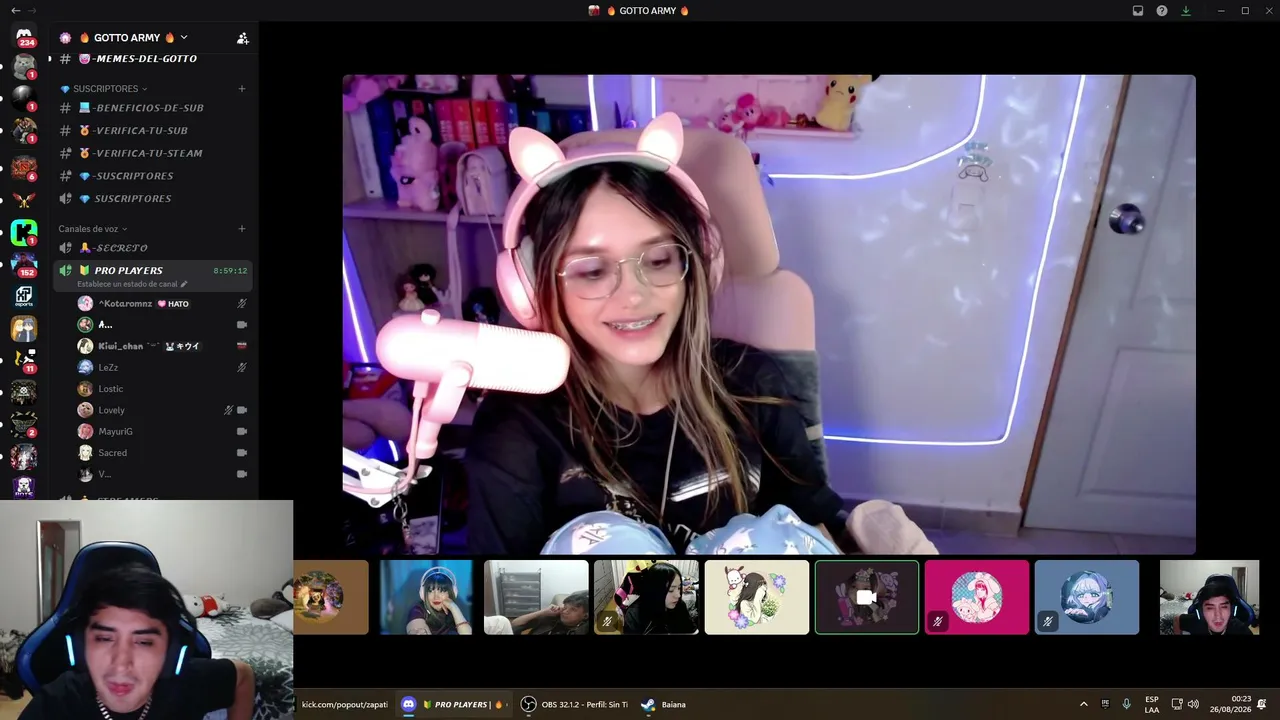This screenshot has height=720, width=1280.
Task: Open Discord PRO PLAYERS taskbar button
Action: tap(453, 705)
